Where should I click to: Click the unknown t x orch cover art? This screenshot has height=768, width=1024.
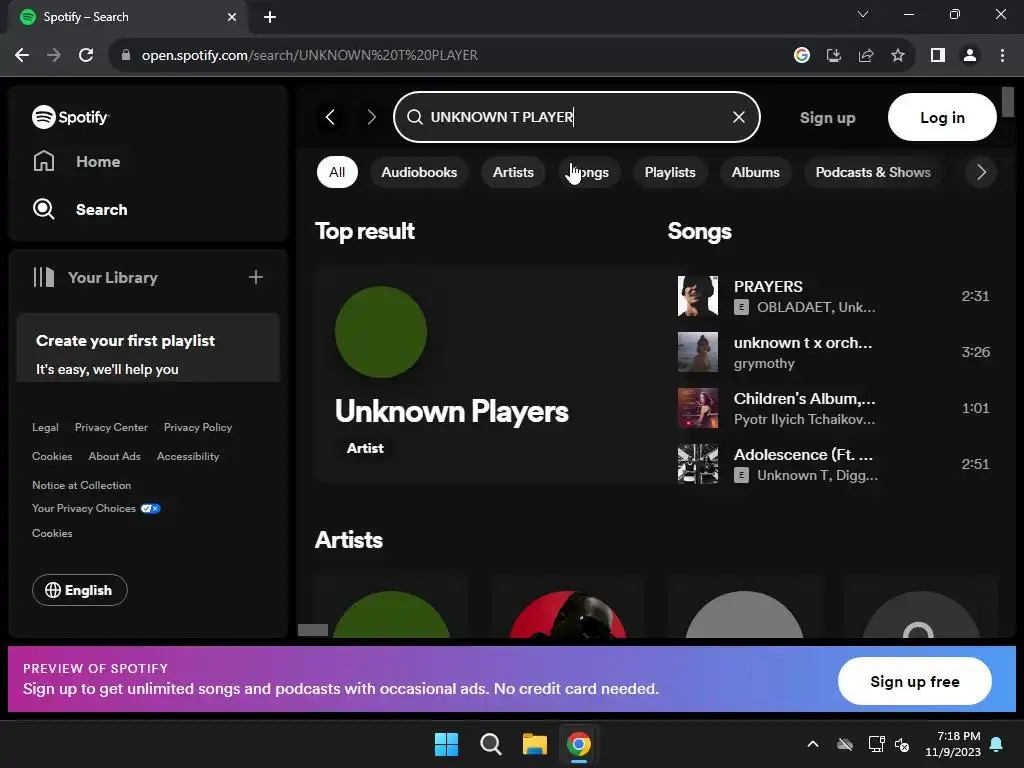(x=697, y=352)
